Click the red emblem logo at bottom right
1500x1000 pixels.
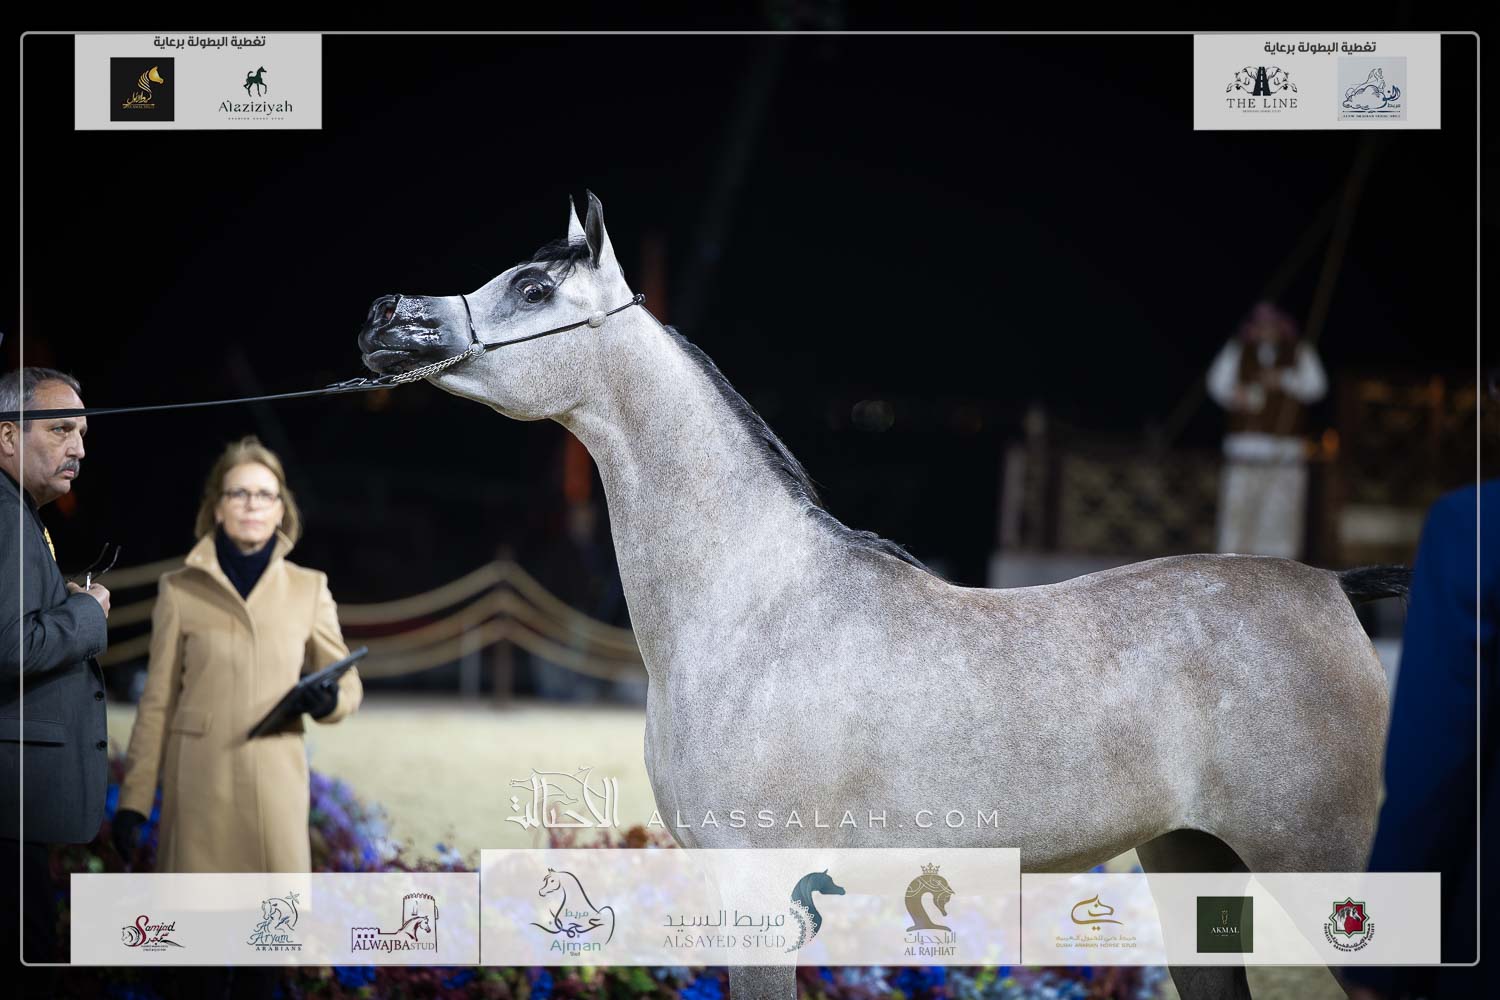click(x=1352, y=924)
